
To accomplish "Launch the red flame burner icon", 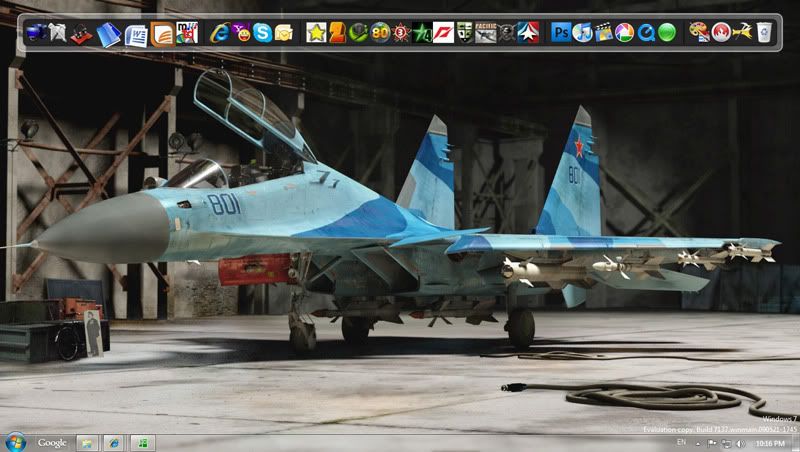I will point(721,33).
